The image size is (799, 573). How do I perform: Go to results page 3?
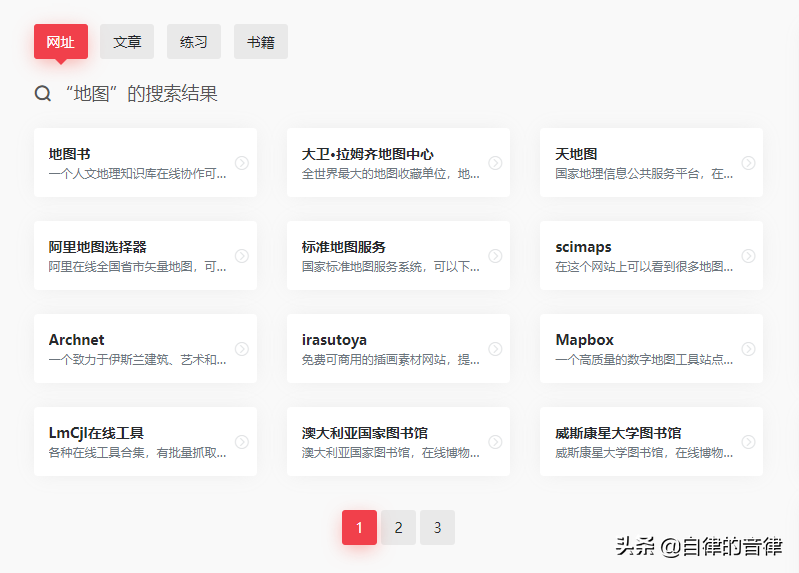437,528
